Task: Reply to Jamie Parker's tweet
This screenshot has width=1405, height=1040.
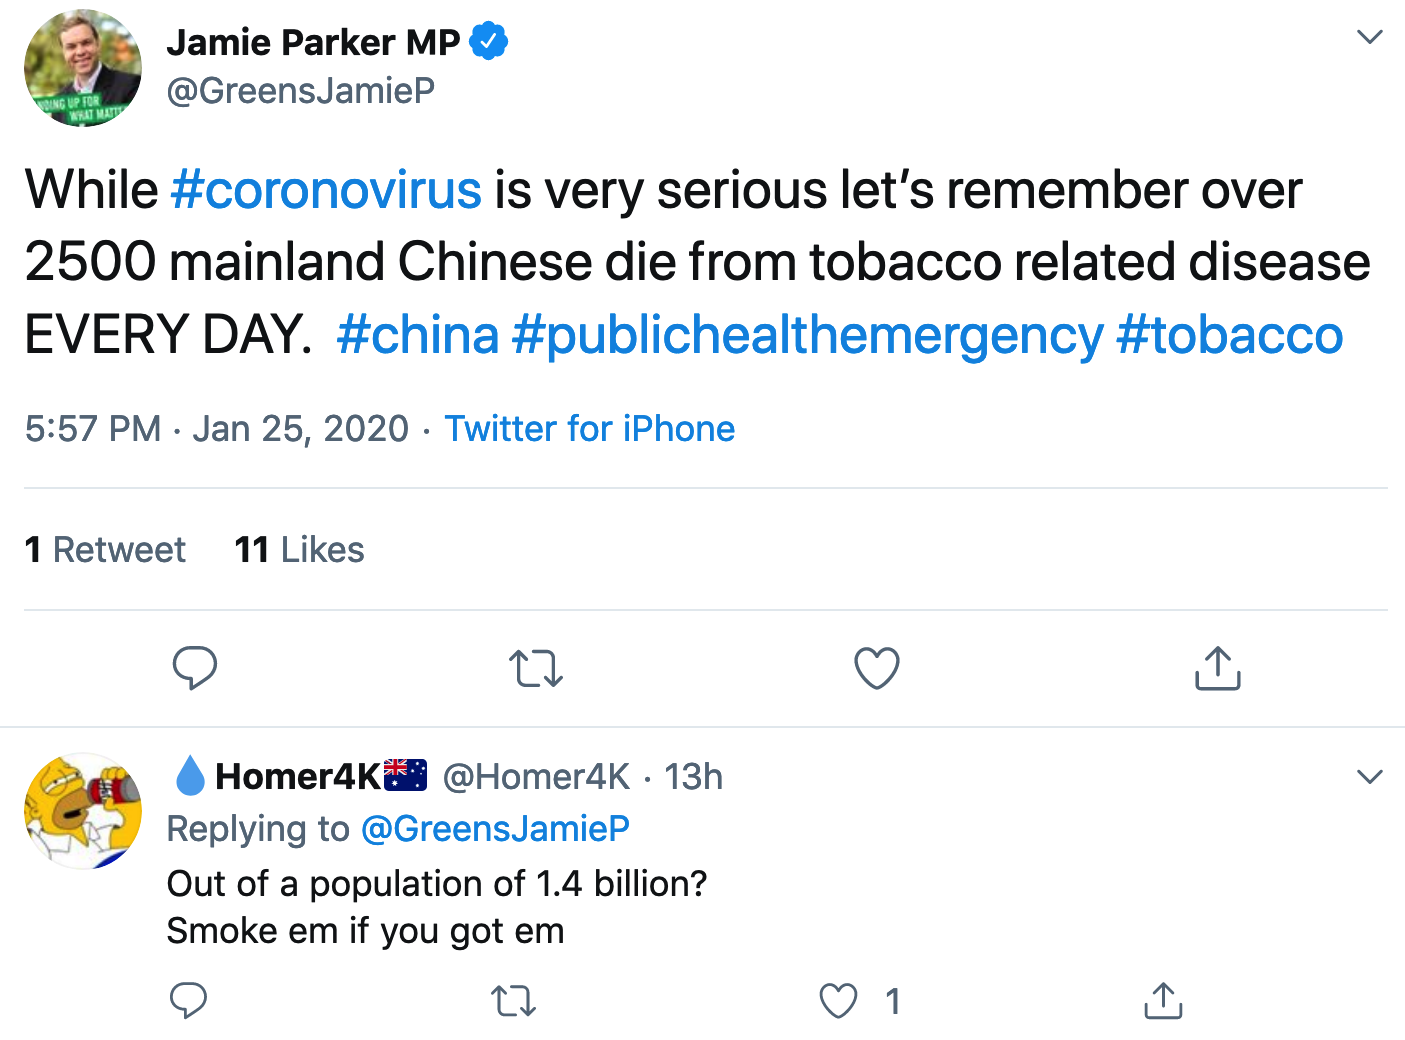Action: pyautogui.click(x=195, y=668)
